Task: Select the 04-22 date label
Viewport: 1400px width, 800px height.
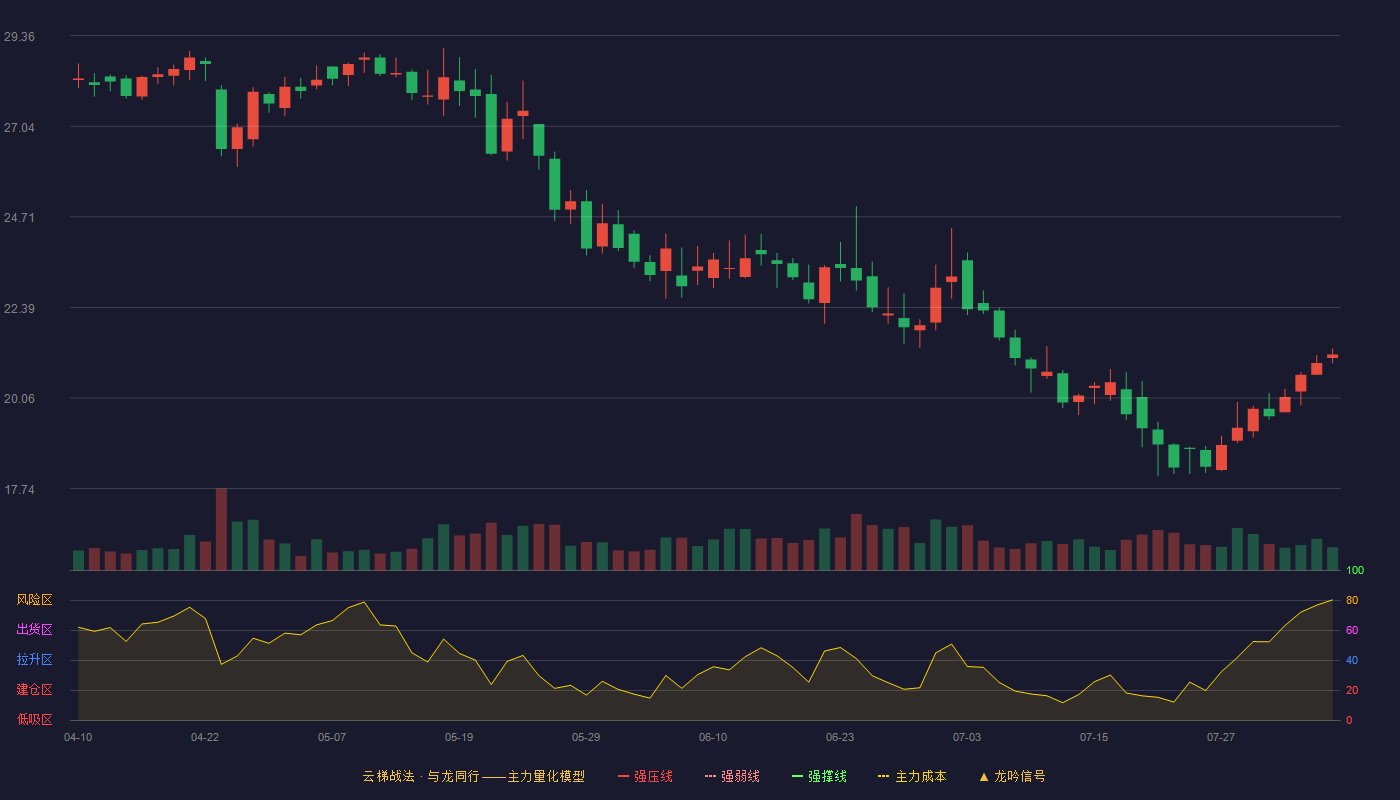Action: [205, 737]
